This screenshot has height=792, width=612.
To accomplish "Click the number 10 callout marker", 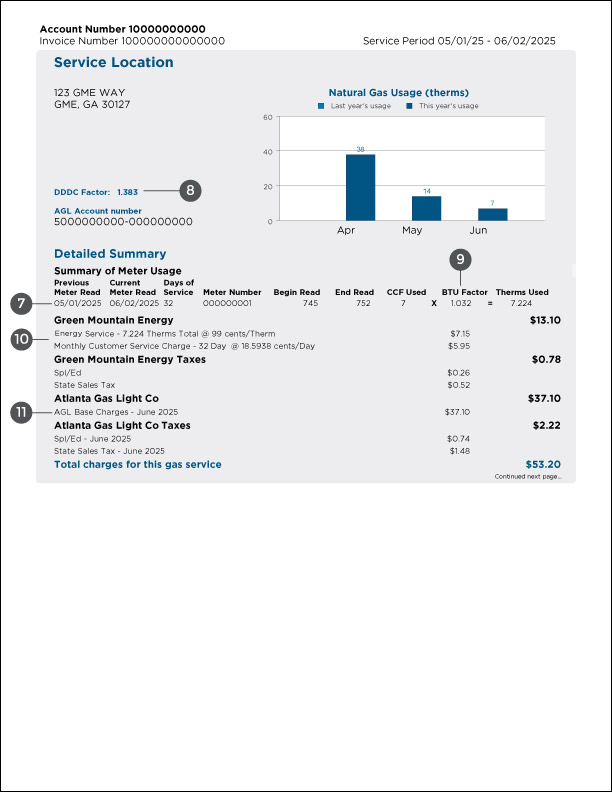I will 20,339.
